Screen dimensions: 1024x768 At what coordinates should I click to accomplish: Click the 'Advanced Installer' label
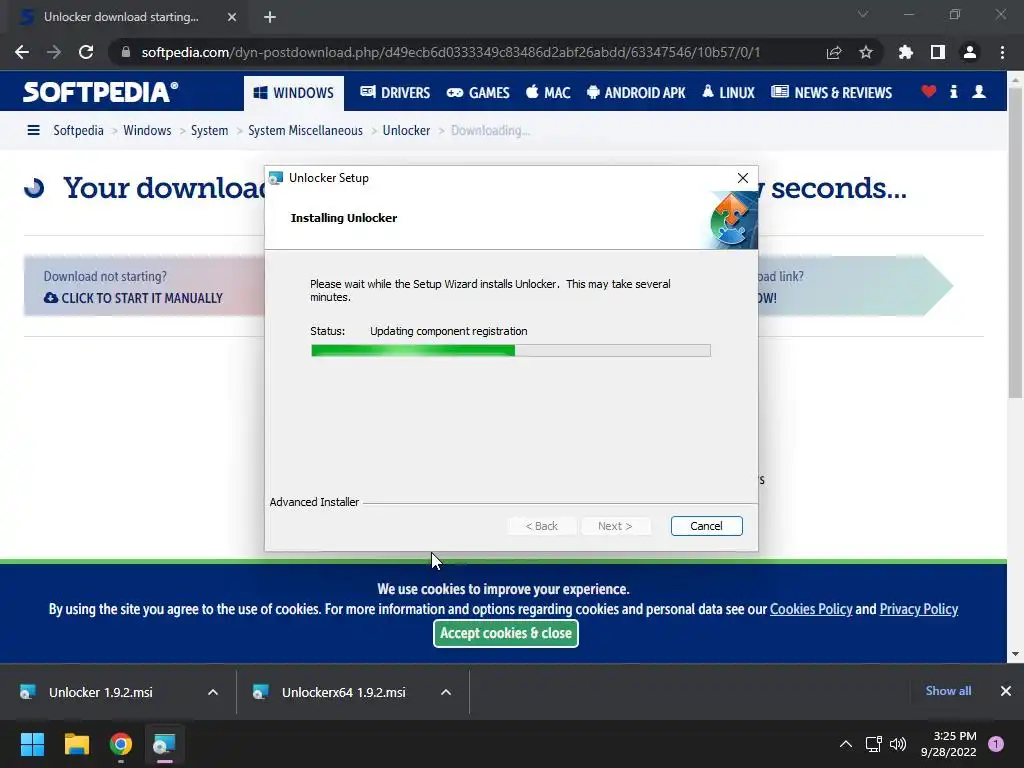click(314, 502)
